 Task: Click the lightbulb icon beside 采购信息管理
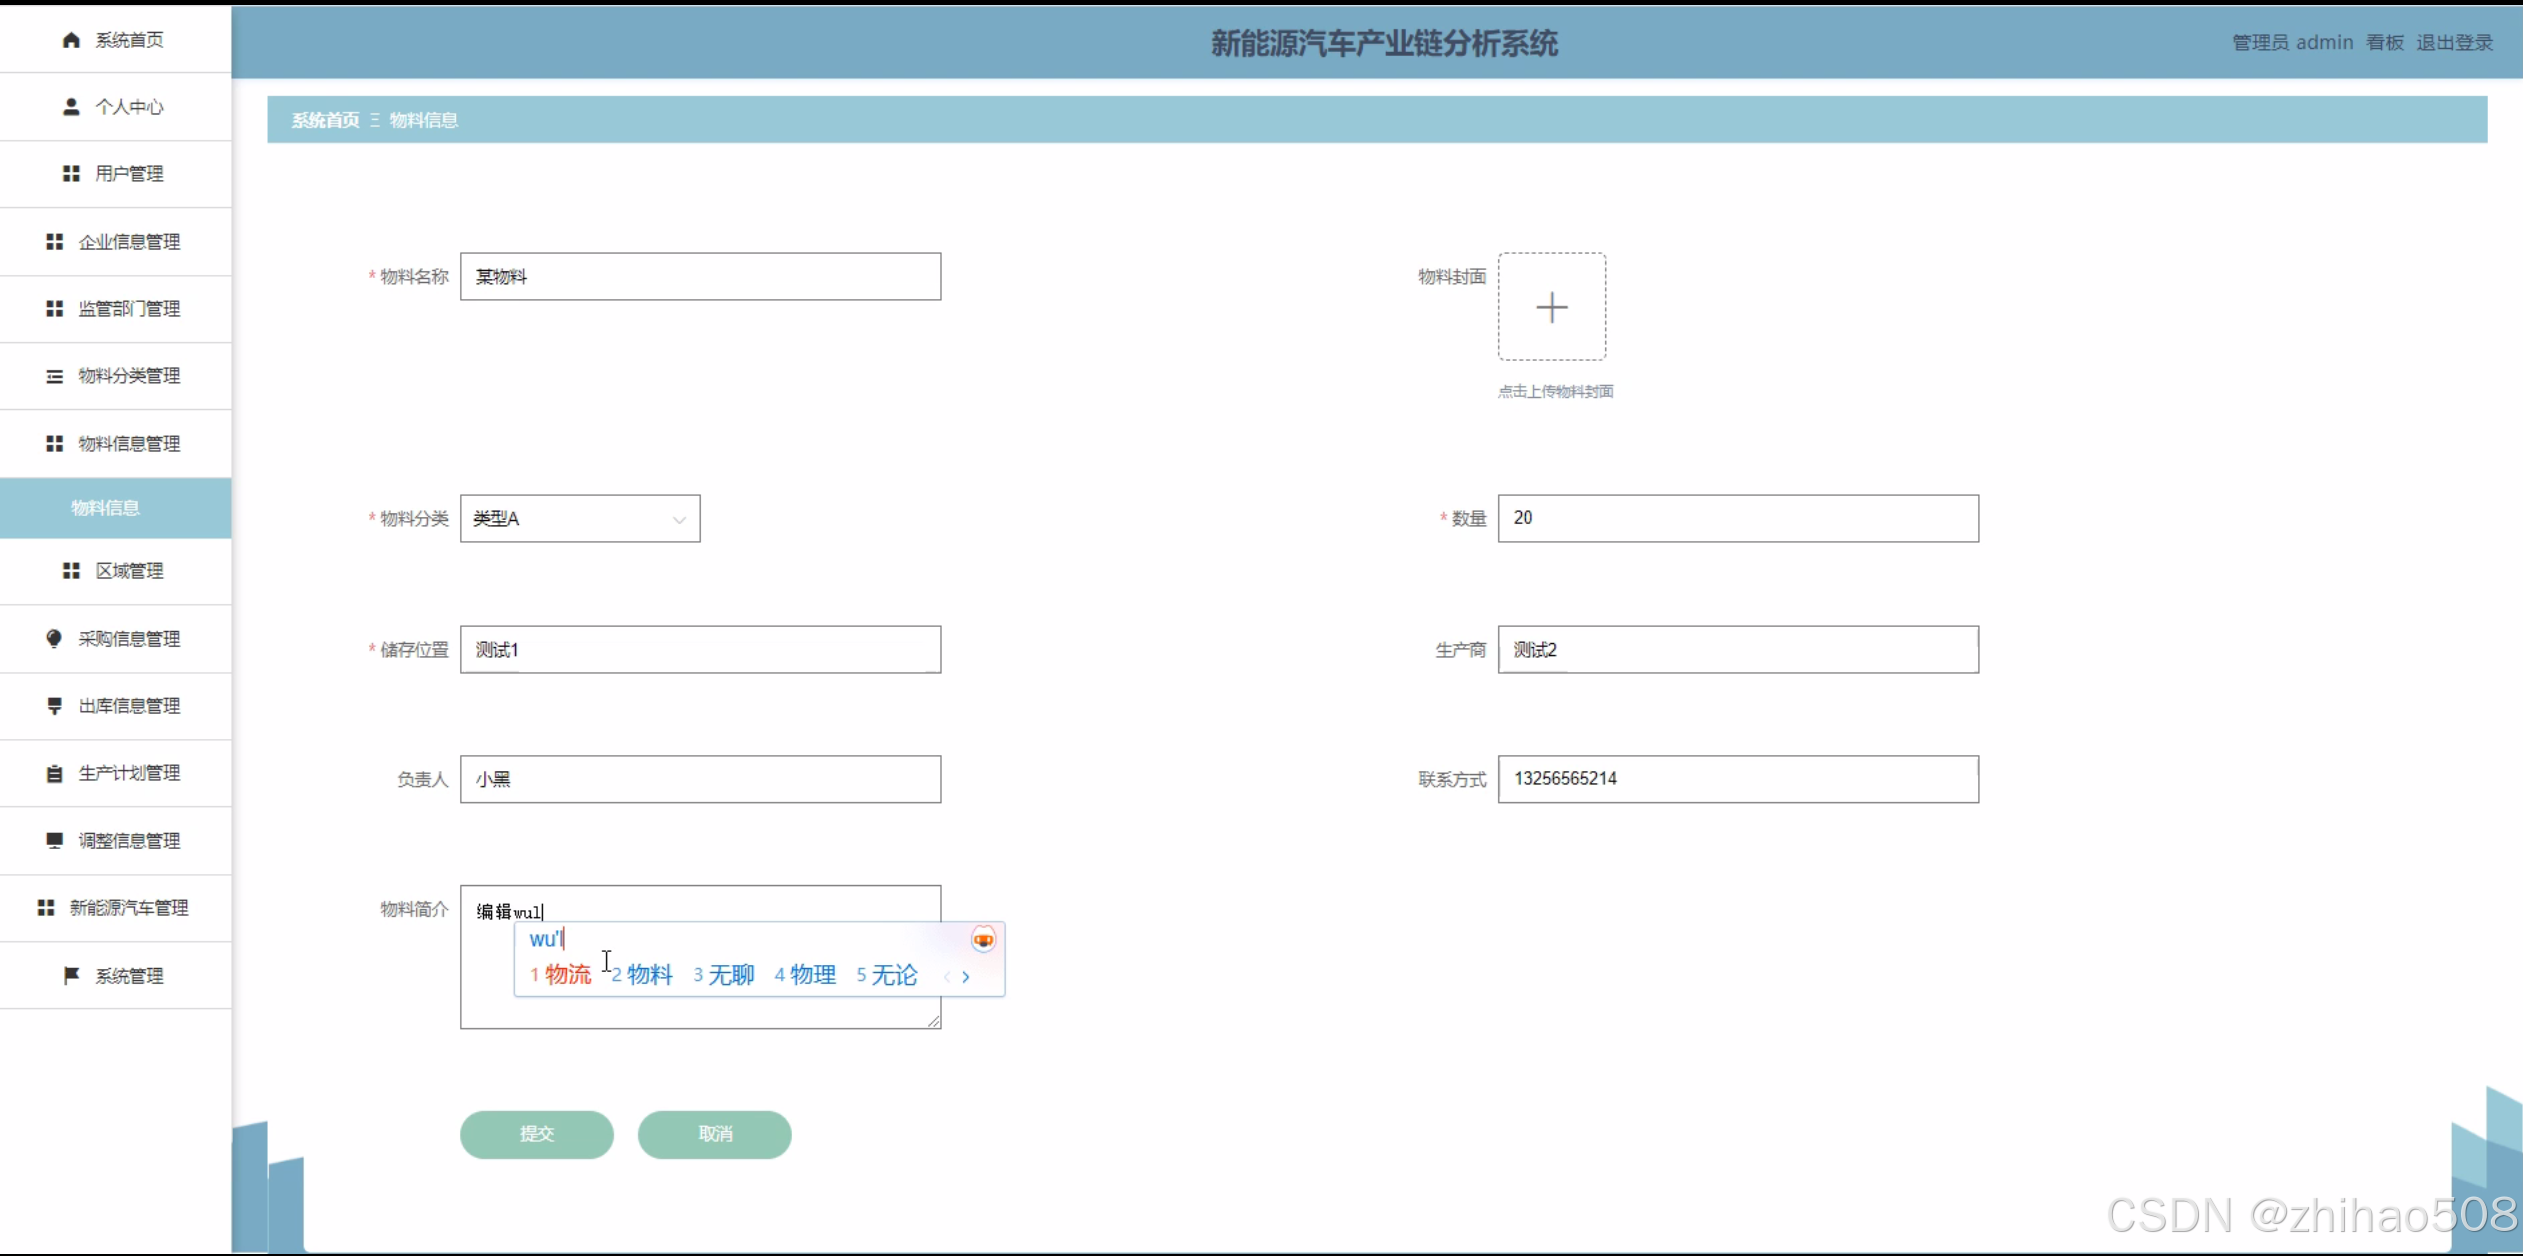pyautogui.click(x=54, y=638)
